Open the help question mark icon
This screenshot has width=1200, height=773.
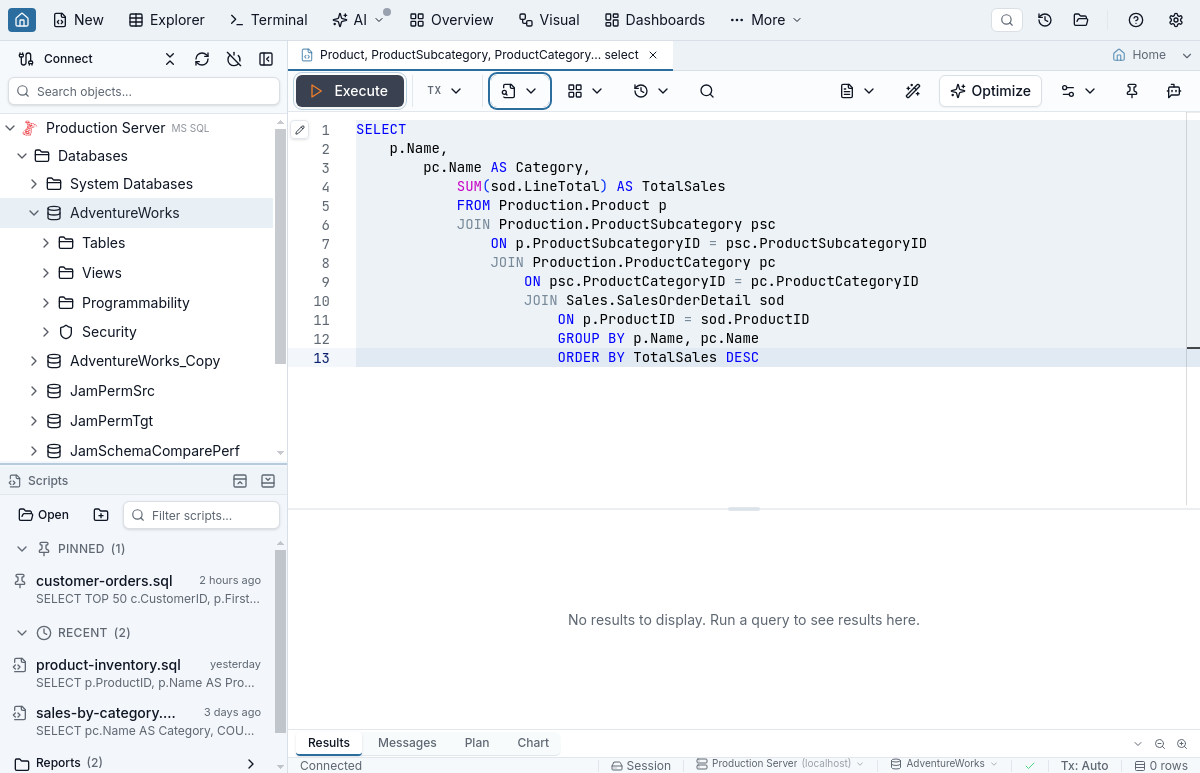click(1136, 20)
